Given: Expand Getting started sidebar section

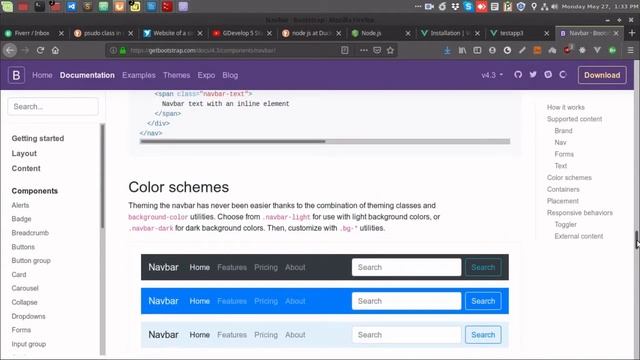Looking at the screenshot, I should point(38,138).
